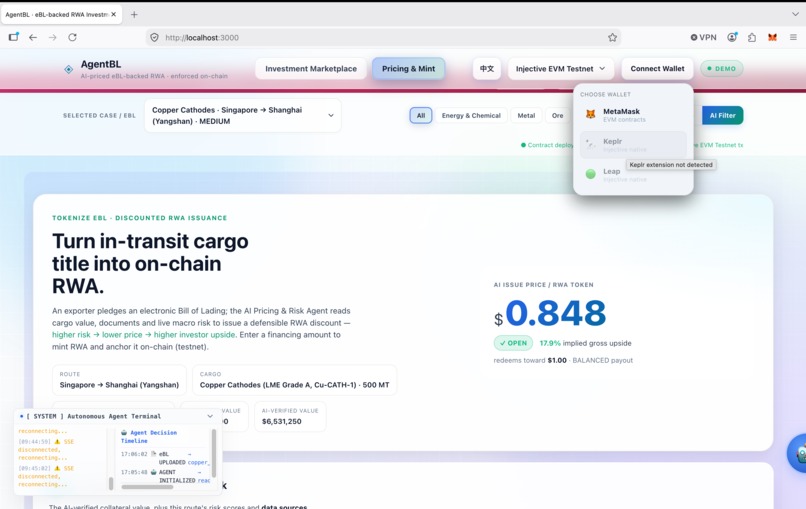The image size is (806, 509).
Task: Click the DEMO status badge
Action: click(x=722, y=68)
